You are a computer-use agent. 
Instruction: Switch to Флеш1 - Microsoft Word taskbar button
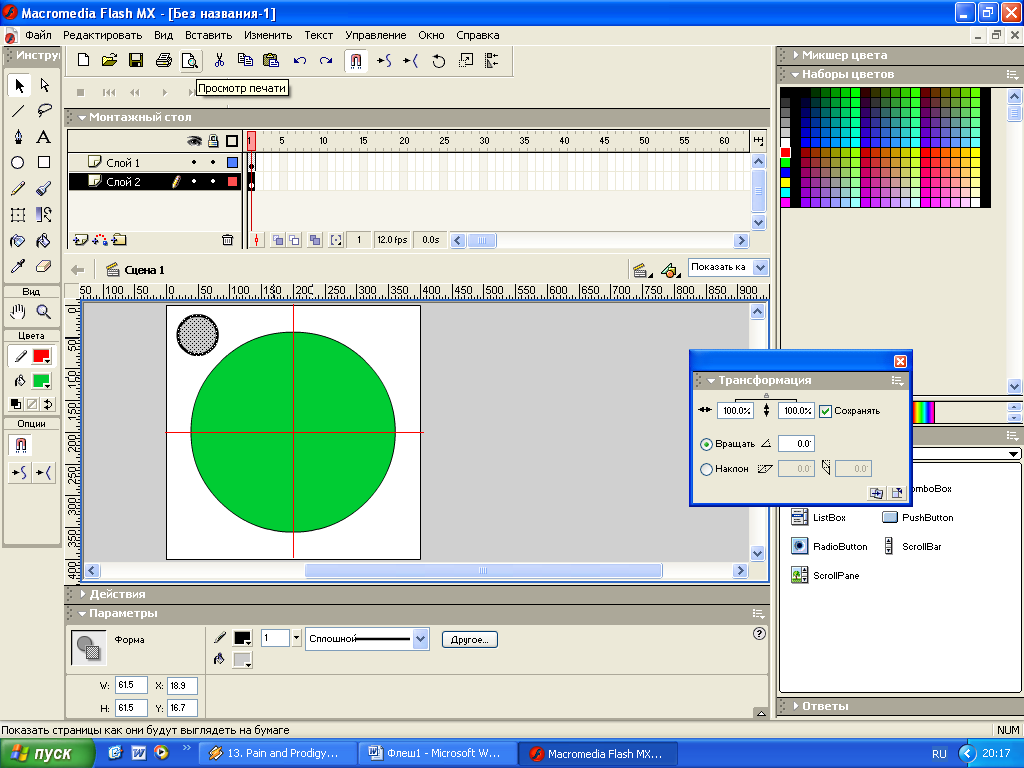(438, 753)
